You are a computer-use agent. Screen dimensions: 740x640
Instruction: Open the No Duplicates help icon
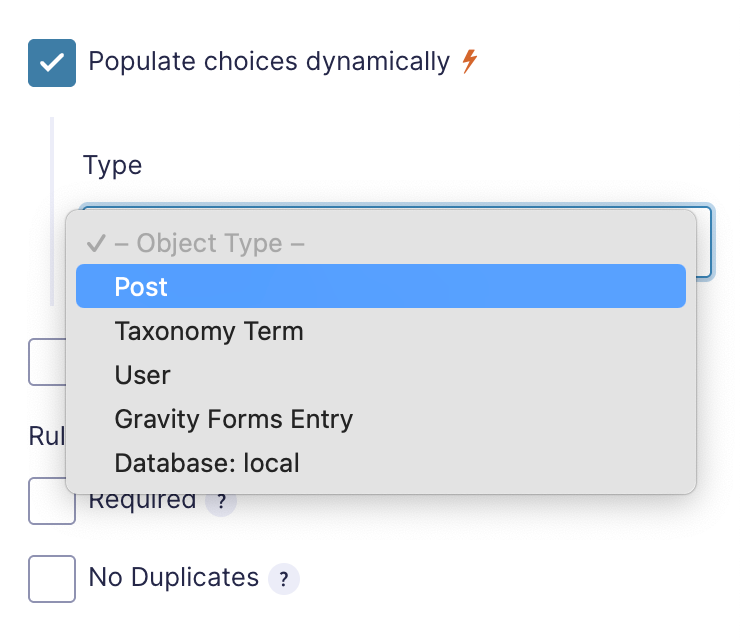[x=284, y=579]
